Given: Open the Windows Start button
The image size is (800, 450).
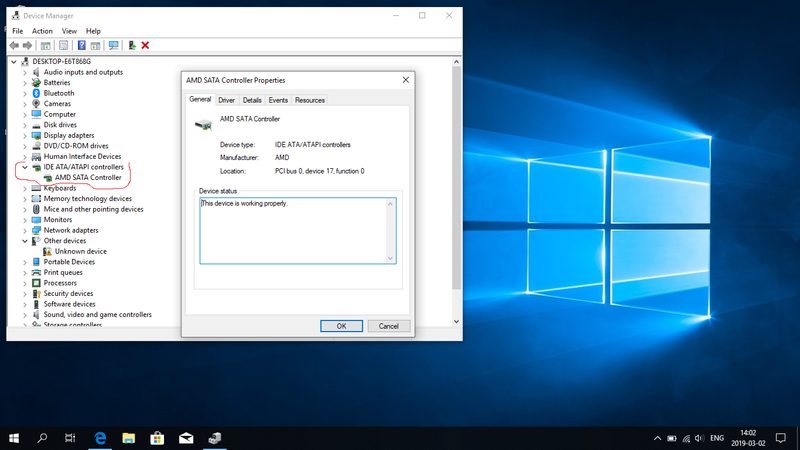Looking at the screenshot, I should pos(14,438).
